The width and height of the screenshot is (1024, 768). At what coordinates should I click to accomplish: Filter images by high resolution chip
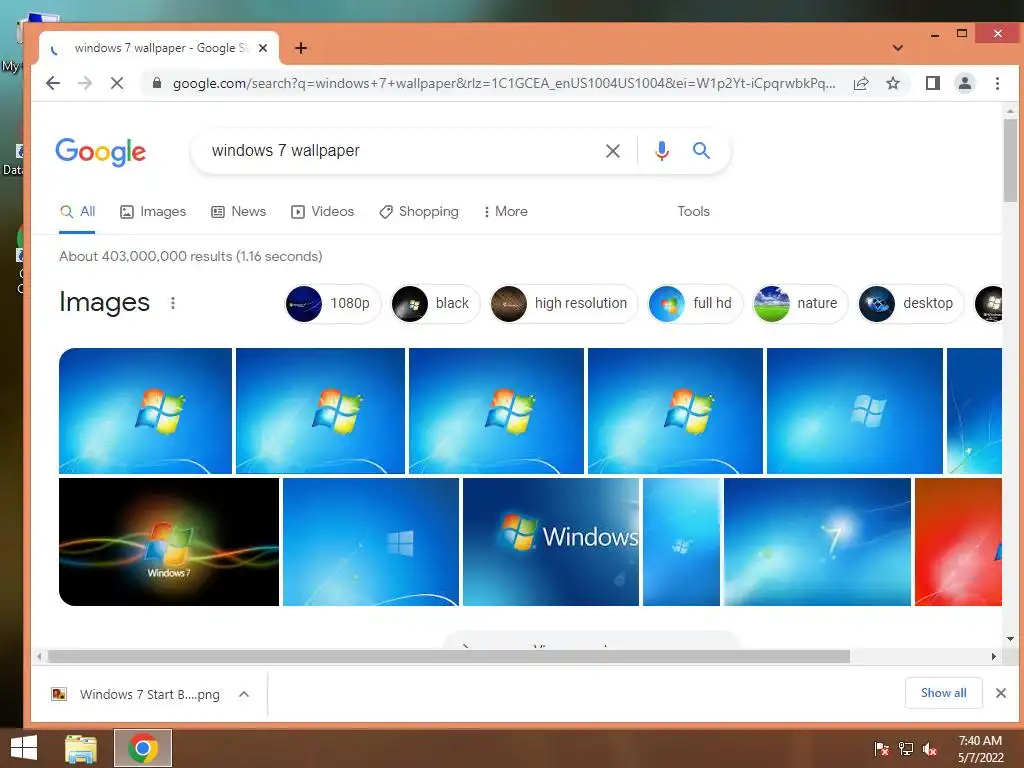click(564, 303)
